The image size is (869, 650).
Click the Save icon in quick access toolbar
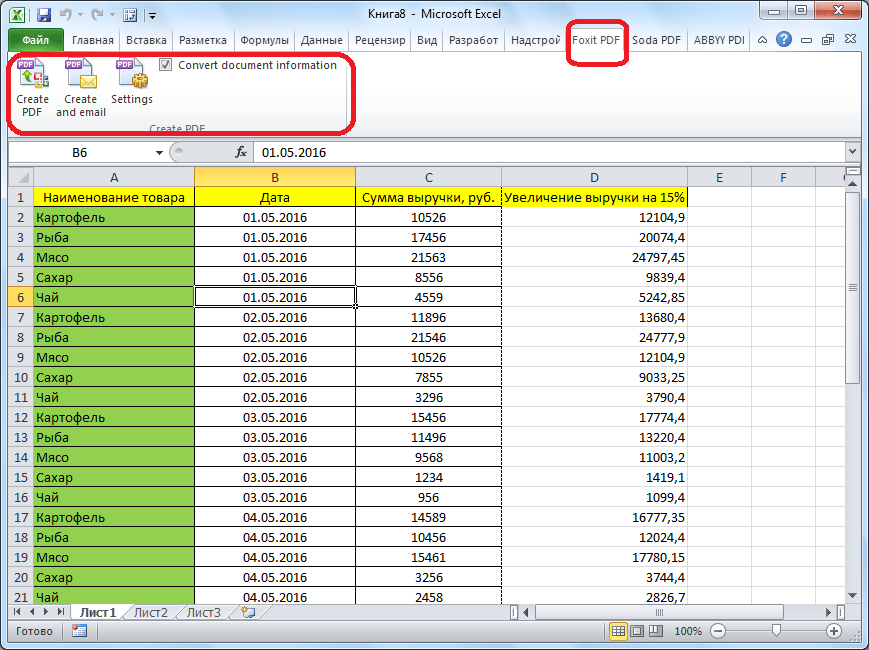tap(44, 15)
